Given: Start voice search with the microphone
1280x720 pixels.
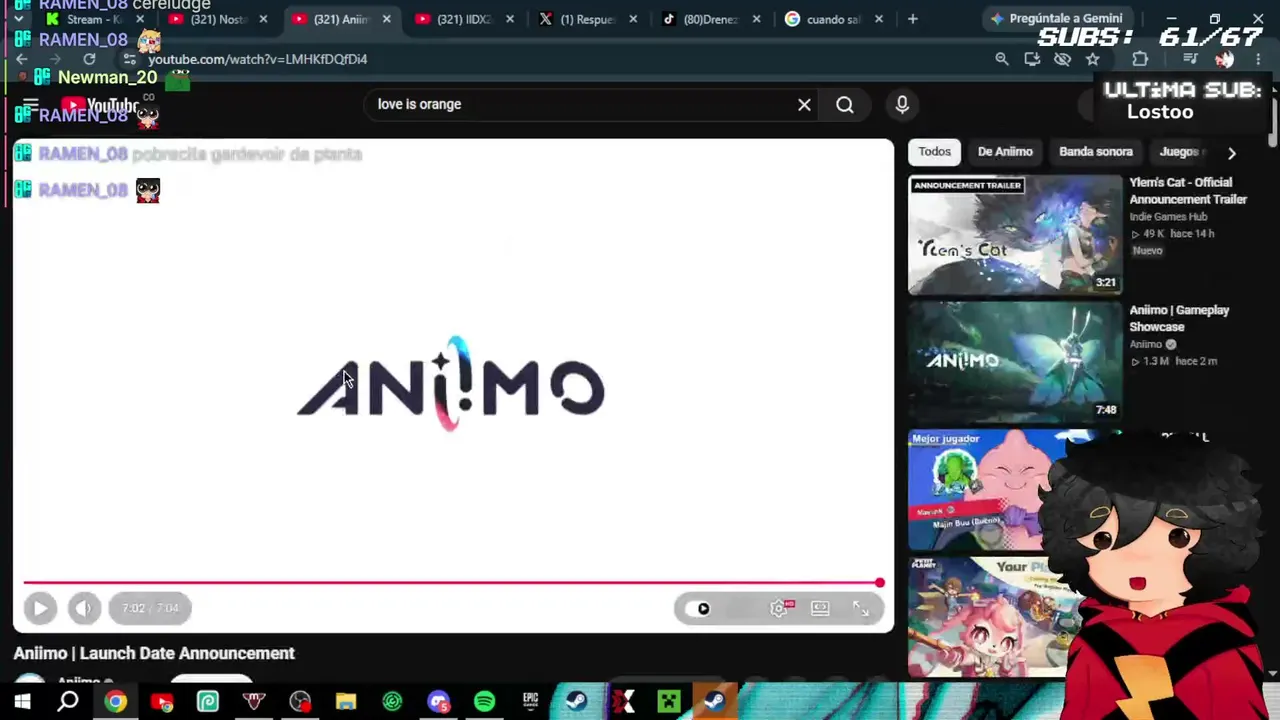Looking at the screenshot, I should (902, 104).
